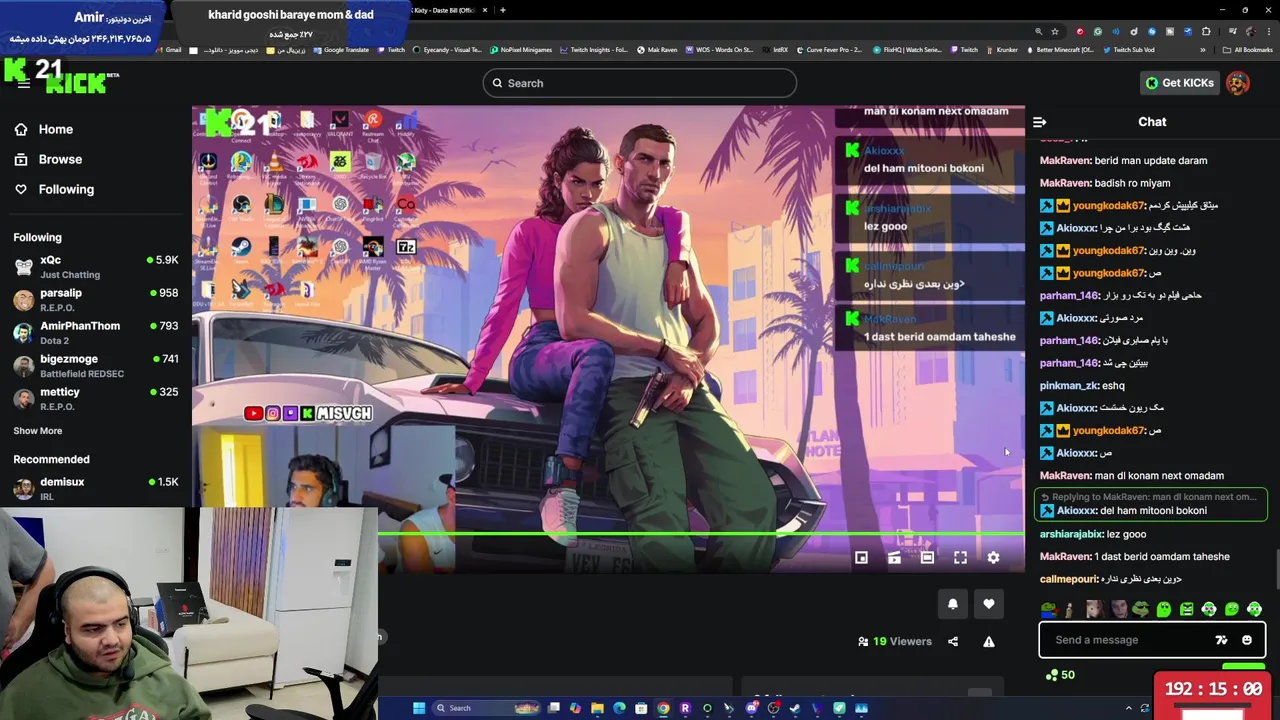Viewport: 1280px width, 720px height.
Task: Toggle mini player mode icon
Action: tap(861, 557)
